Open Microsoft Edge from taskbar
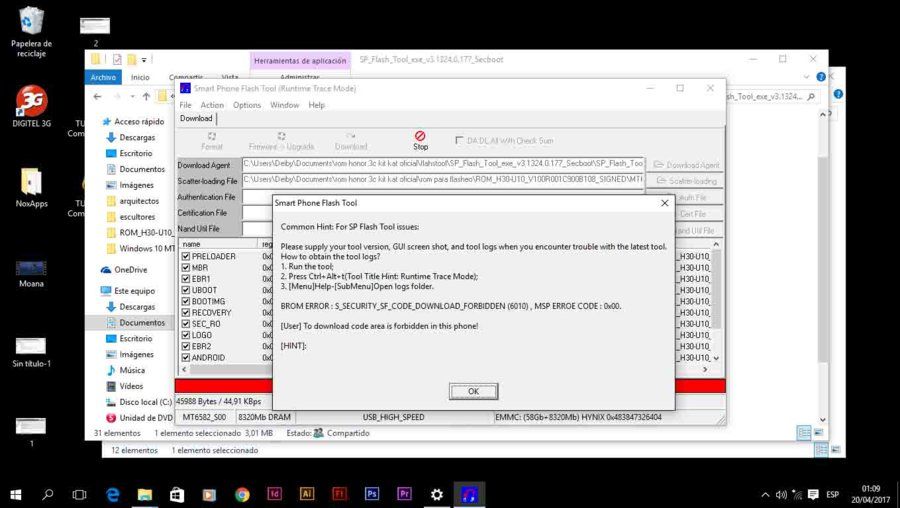Viewport: 900px width, 508px height. 112,494
